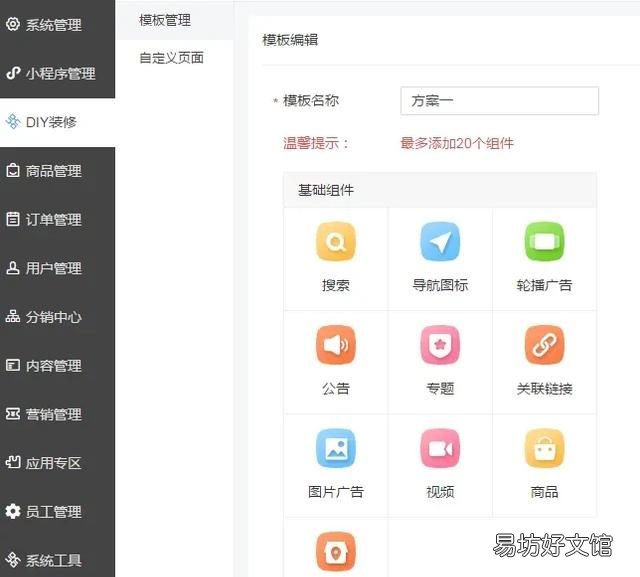Switch to 模板管理 submenu

[175, 20]
